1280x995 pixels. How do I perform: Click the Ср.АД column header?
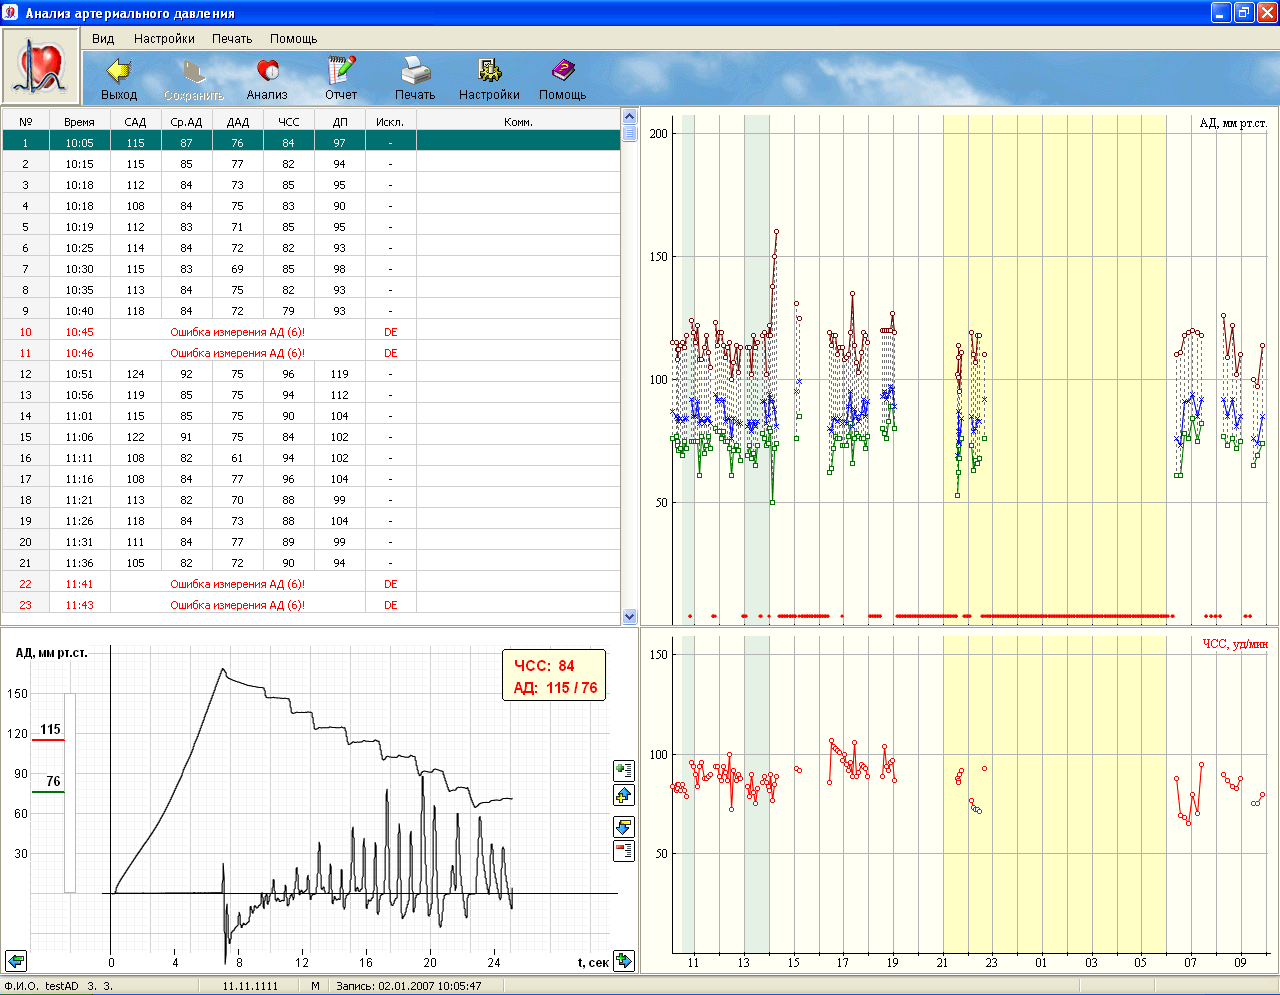[x=186, y=122]
